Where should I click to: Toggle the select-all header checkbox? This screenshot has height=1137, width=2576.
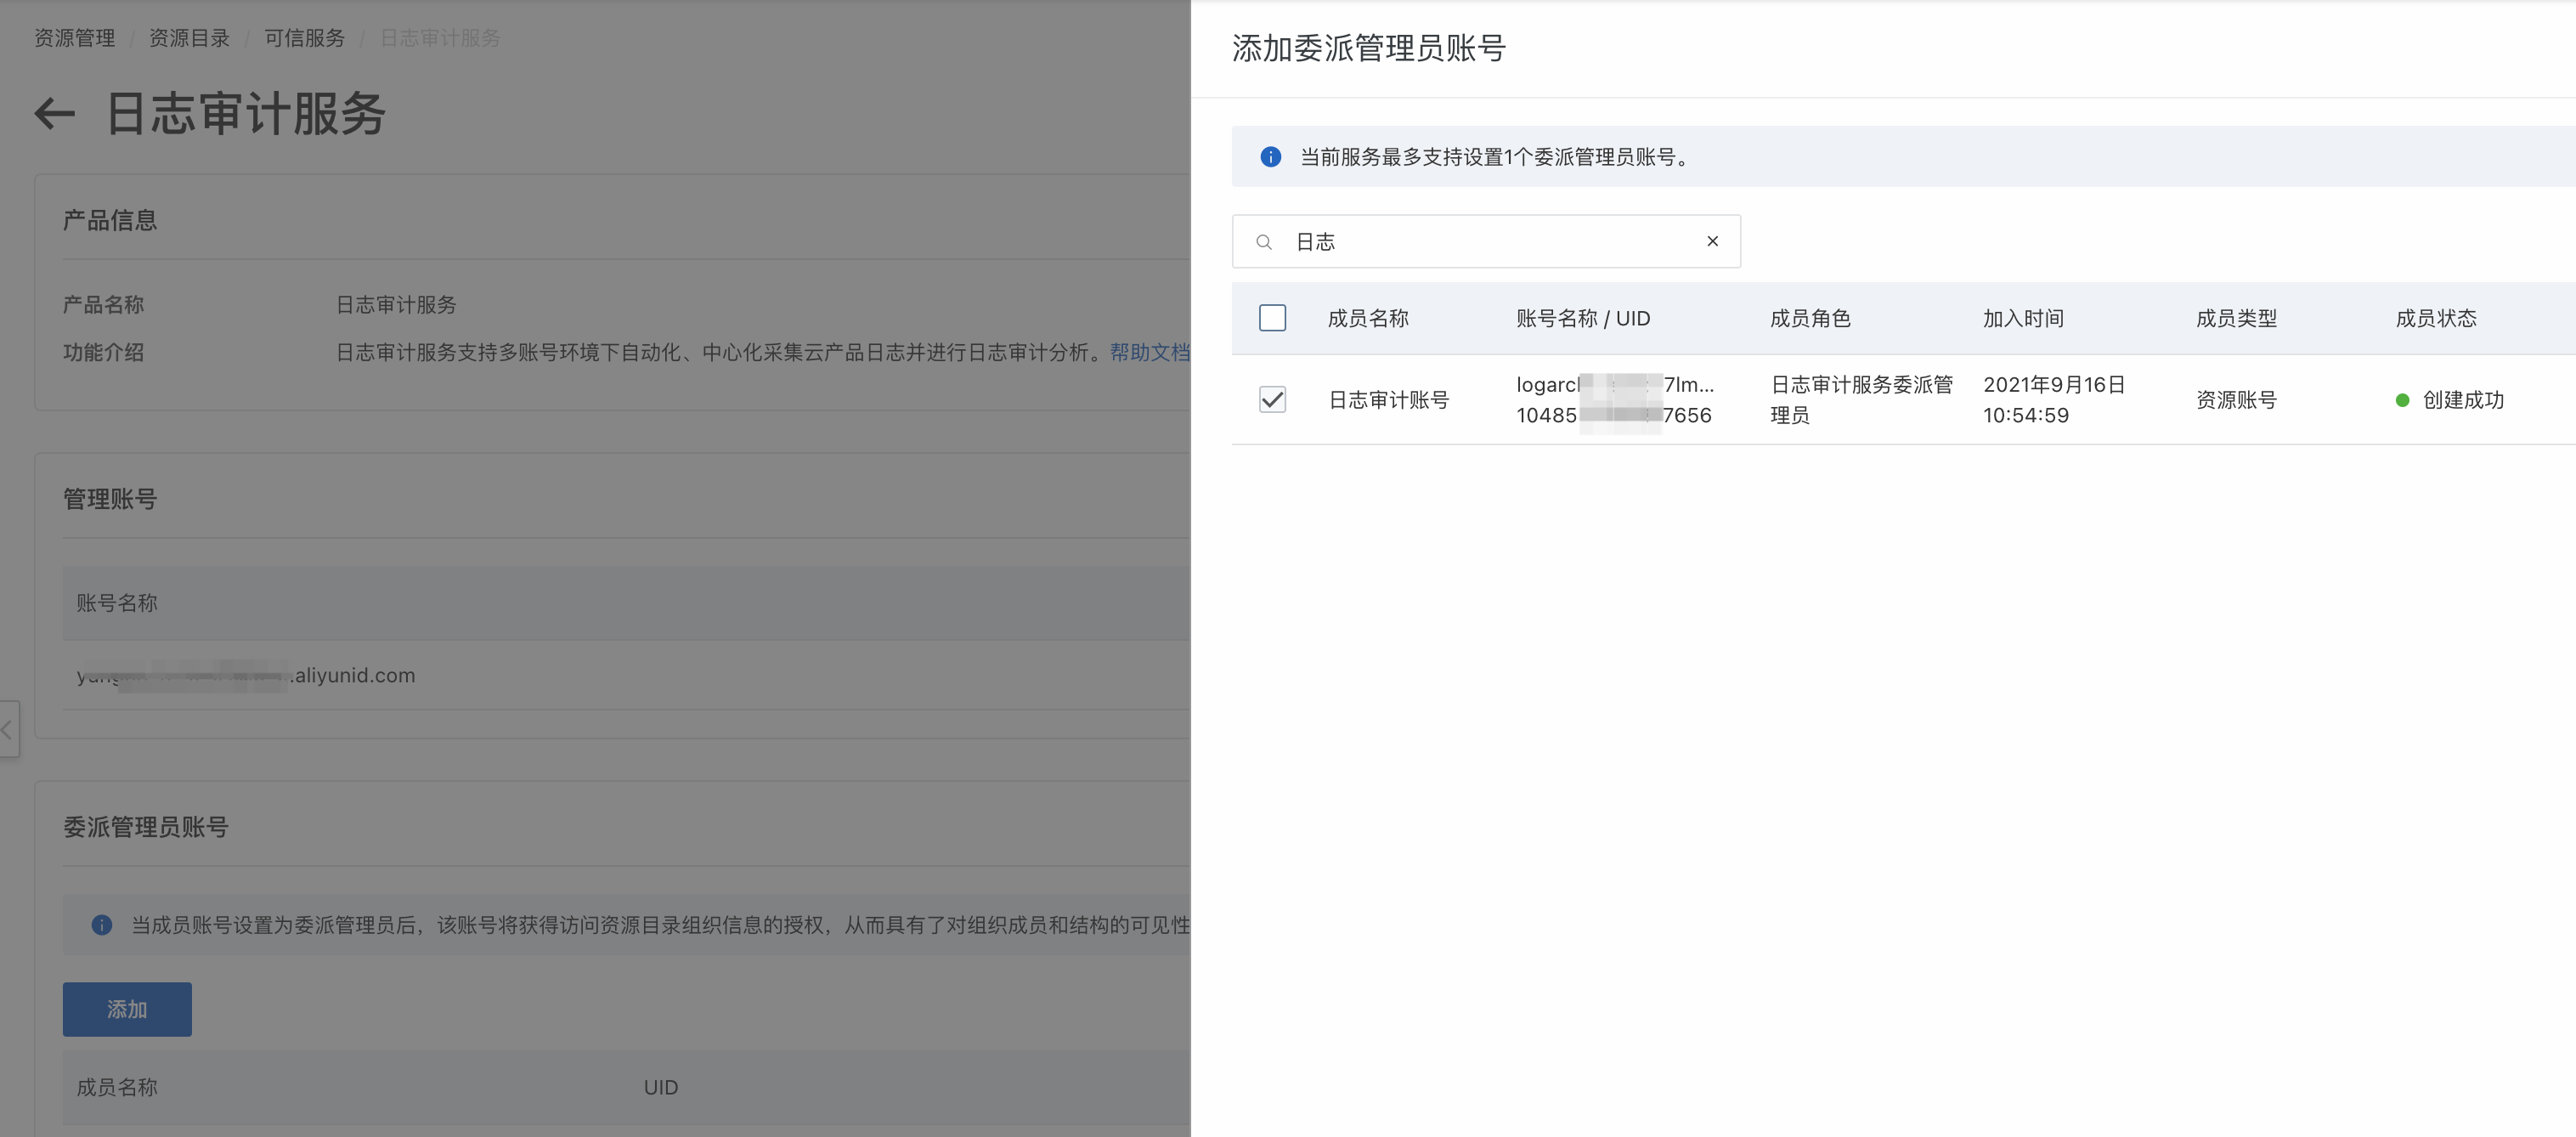click(1272, 318)
